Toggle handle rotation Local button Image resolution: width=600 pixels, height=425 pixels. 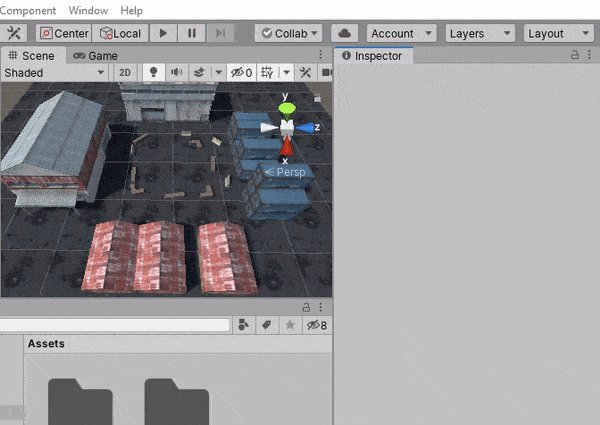click(x=120, y=33)
